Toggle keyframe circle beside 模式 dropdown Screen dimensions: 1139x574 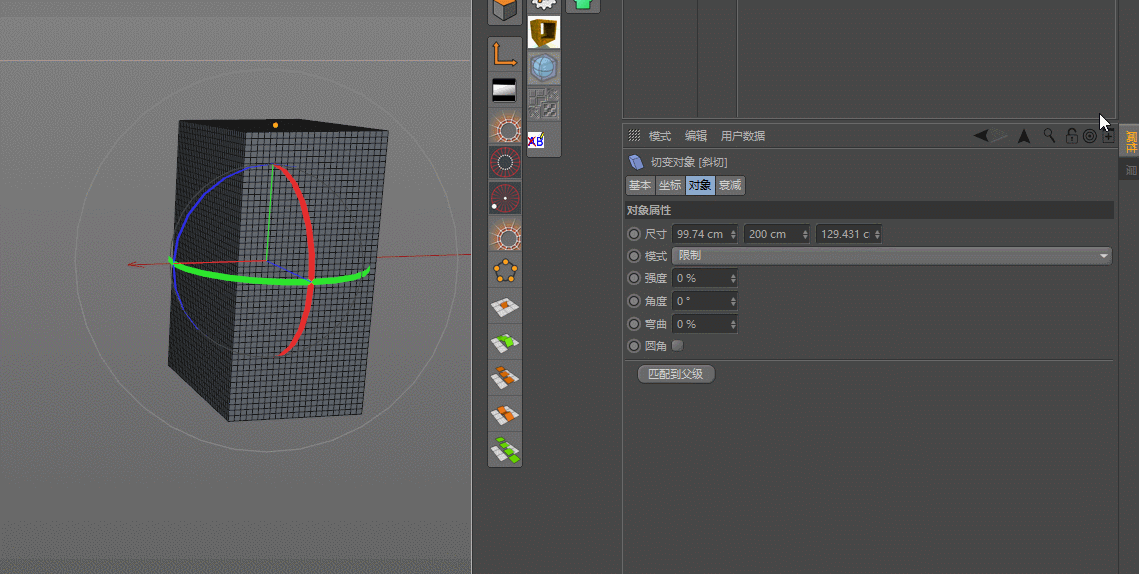(634, 256)
